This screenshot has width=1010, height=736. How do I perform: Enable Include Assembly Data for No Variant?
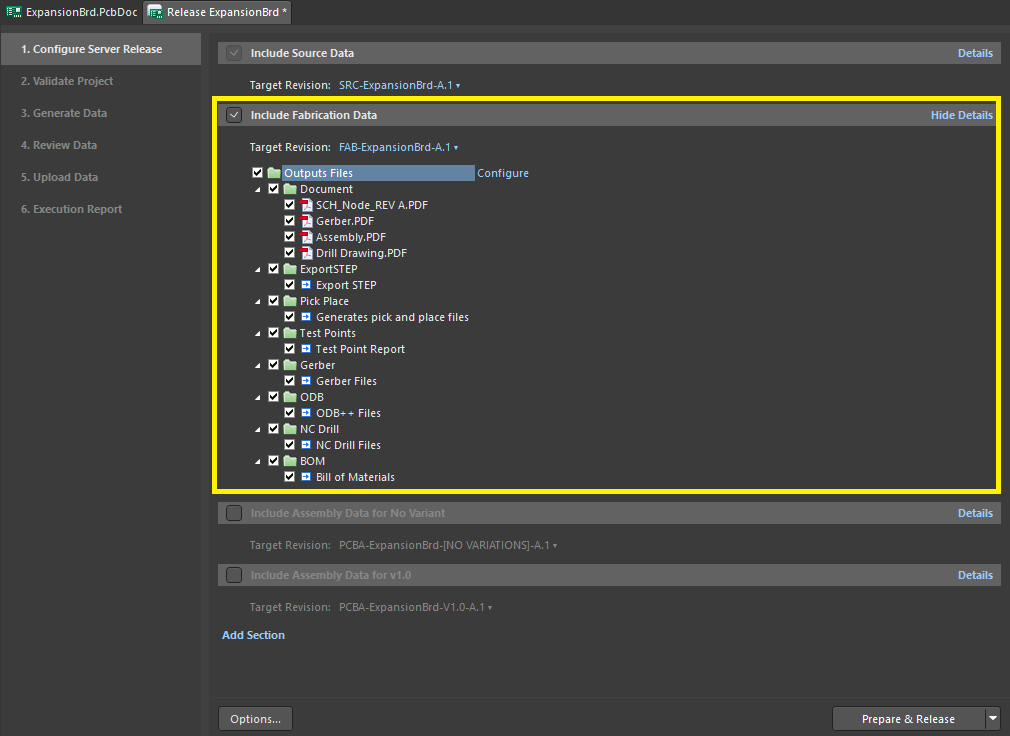pyautogui.click(x=234, y=513)
